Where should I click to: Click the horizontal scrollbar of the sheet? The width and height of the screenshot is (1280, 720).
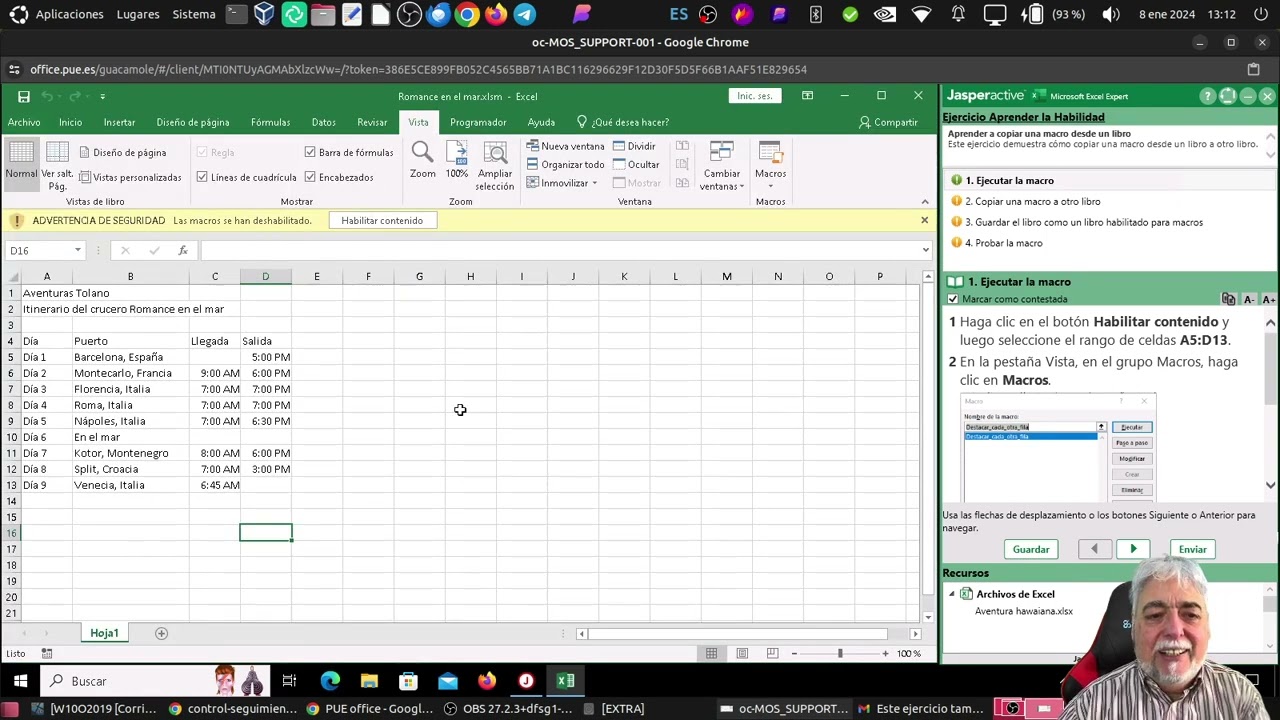[738, 633]
